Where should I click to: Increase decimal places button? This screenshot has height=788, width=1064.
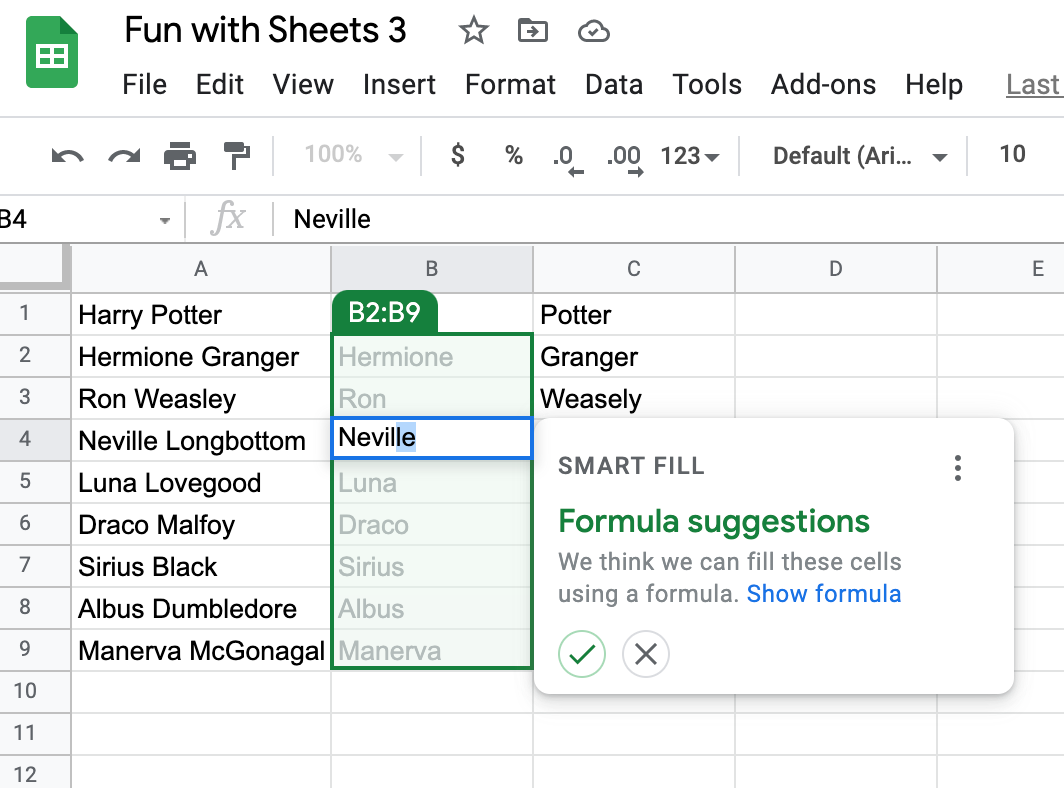pyautogui.click(x=625, y=157)
